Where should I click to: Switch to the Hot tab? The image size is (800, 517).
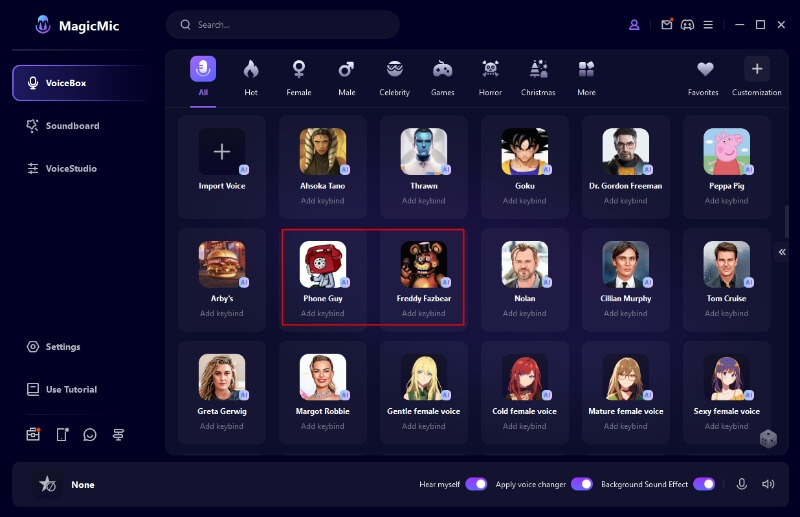pos(251,77)
